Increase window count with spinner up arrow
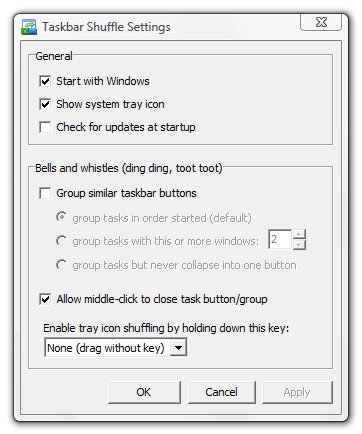The height and width of the screenshot is (434, 362). [x=299, y=234]
